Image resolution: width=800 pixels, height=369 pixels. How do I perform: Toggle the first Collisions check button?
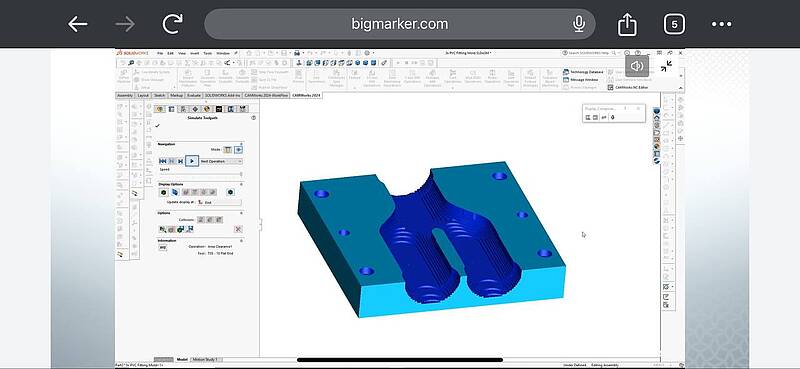[201, 219]
